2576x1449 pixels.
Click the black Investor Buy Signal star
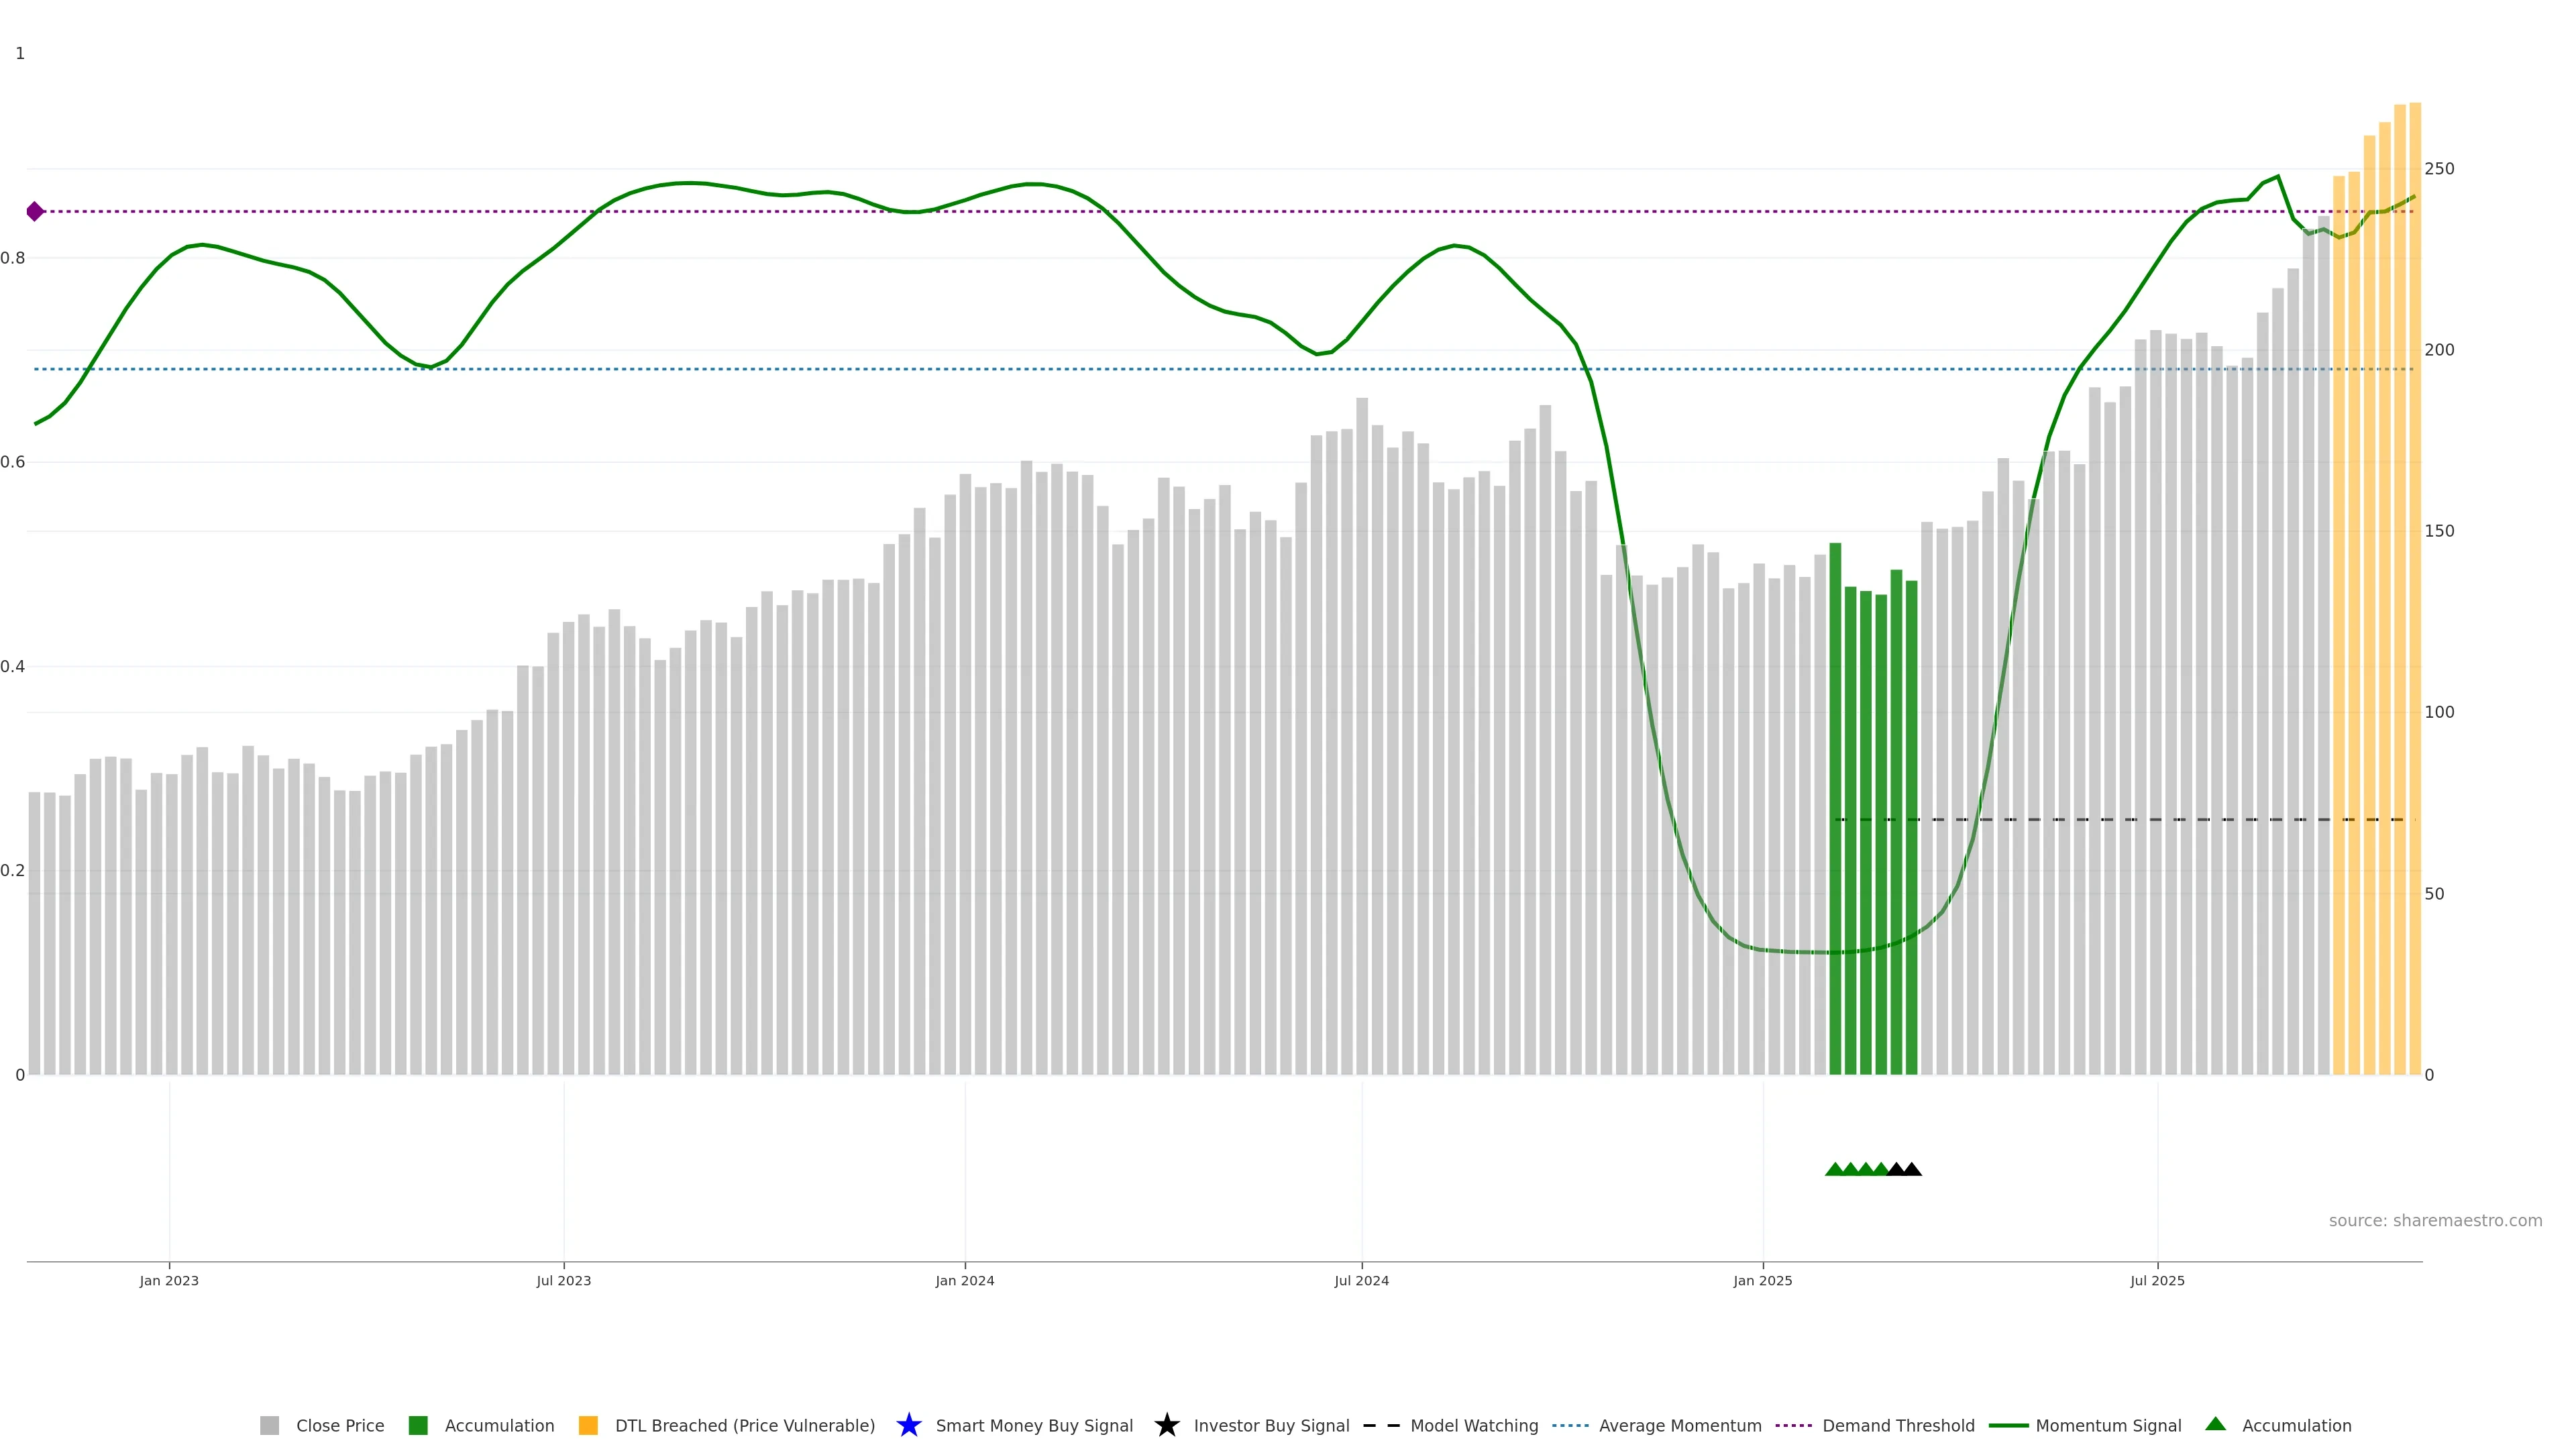[1166, 1425]
